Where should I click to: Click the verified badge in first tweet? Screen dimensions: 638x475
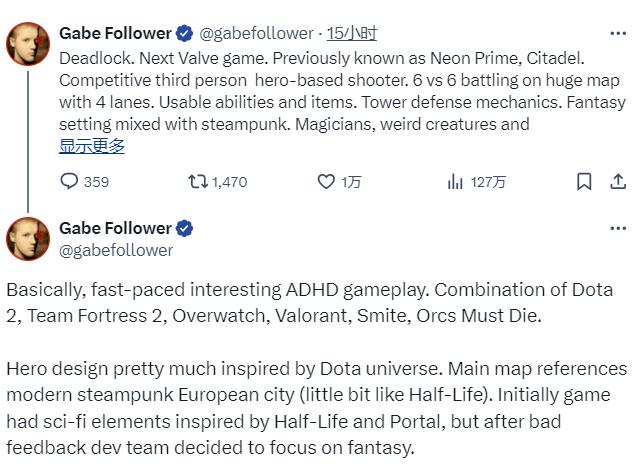185,33
